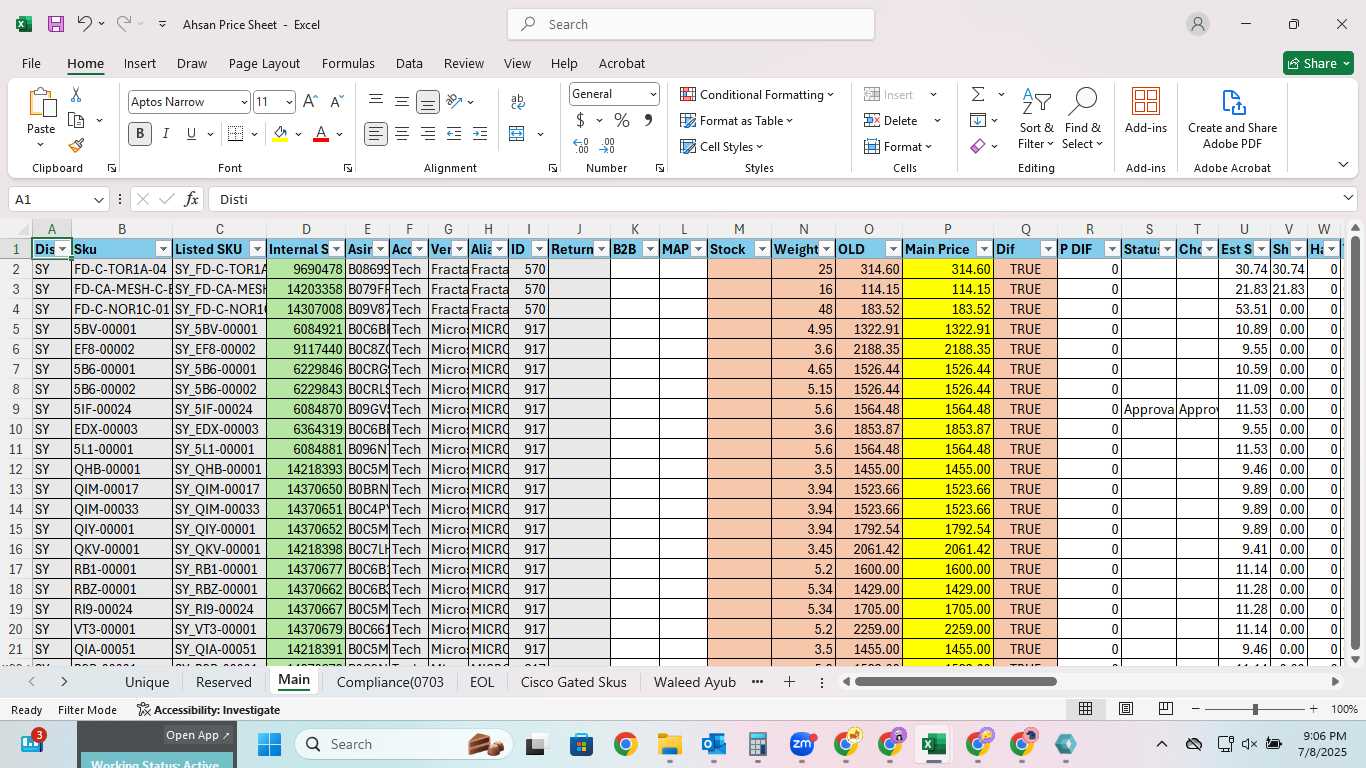Click the Increase Font Size icon
This screenshot has width=1366, height=768.
[310, 102]
